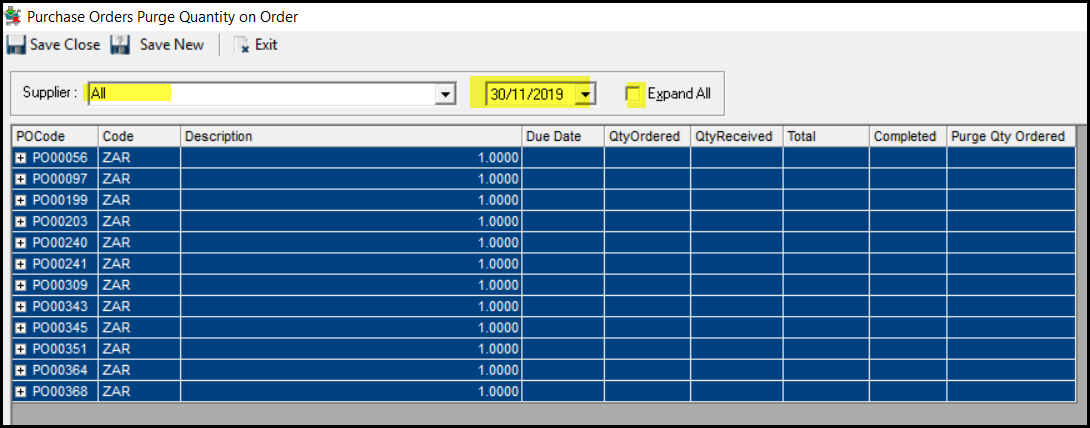Screen dimensions: 1090x428
Task: Click the Save New disk icon
Action: pyautogui.click(x=121, y=45)
